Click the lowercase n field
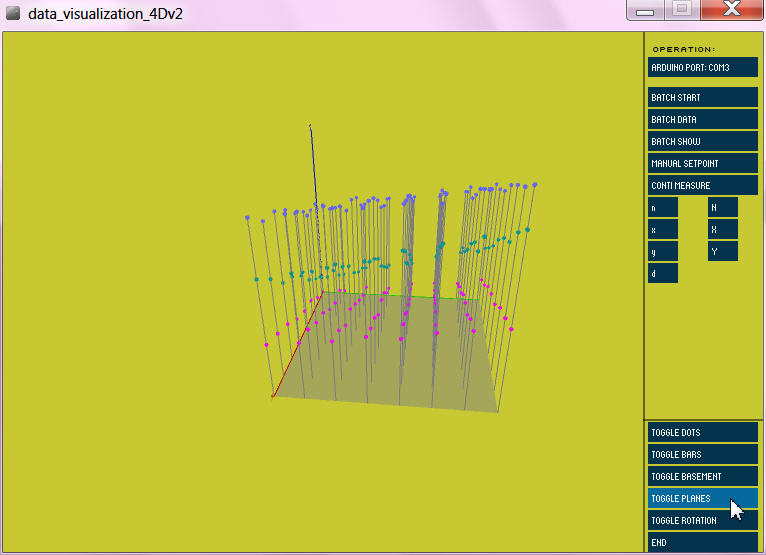This screenshot has height=555, width=766. (662, 207)
